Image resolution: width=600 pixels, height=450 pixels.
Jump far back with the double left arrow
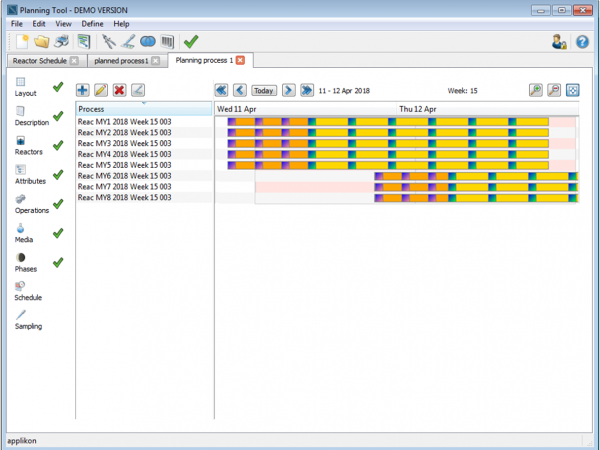[x=221, y=90]
